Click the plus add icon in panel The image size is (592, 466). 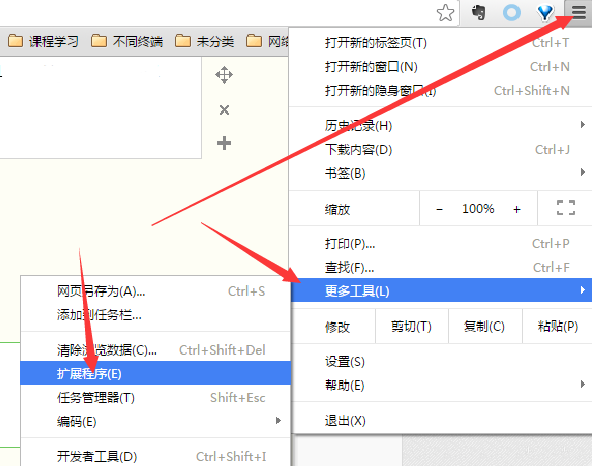click(x=224, y=143)
